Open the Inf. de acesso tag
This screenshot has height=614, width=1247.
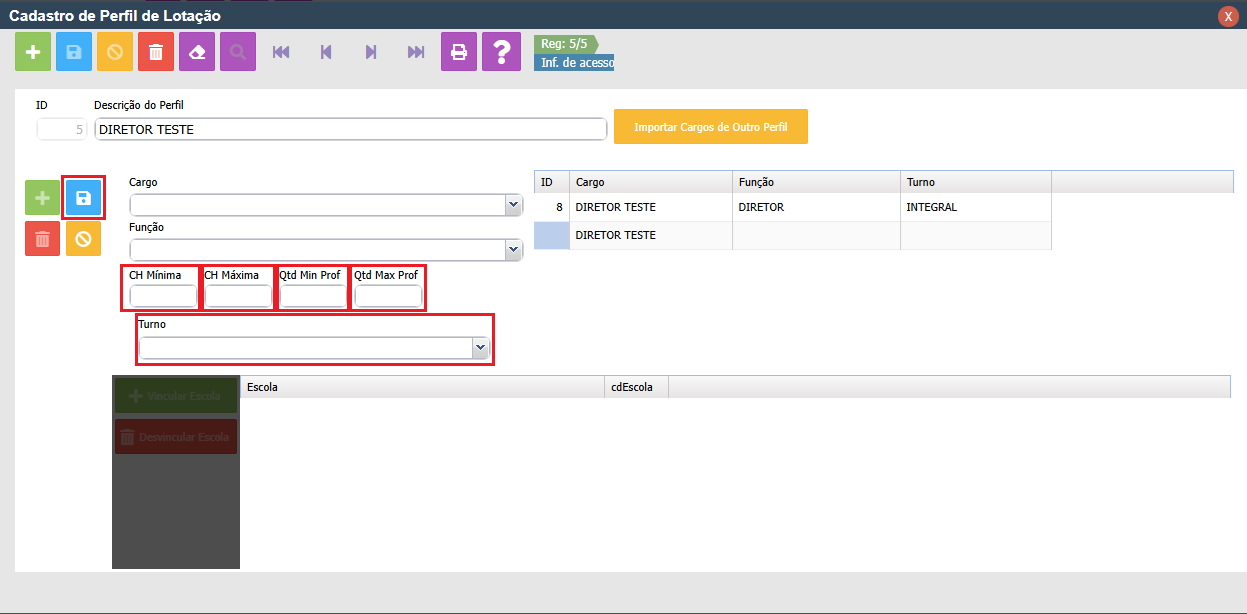point(577,63)
